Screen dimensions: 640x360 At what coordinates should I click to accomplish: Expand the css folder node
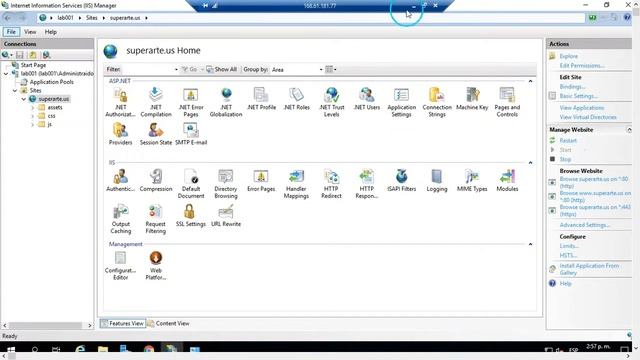tap(33, 116)
